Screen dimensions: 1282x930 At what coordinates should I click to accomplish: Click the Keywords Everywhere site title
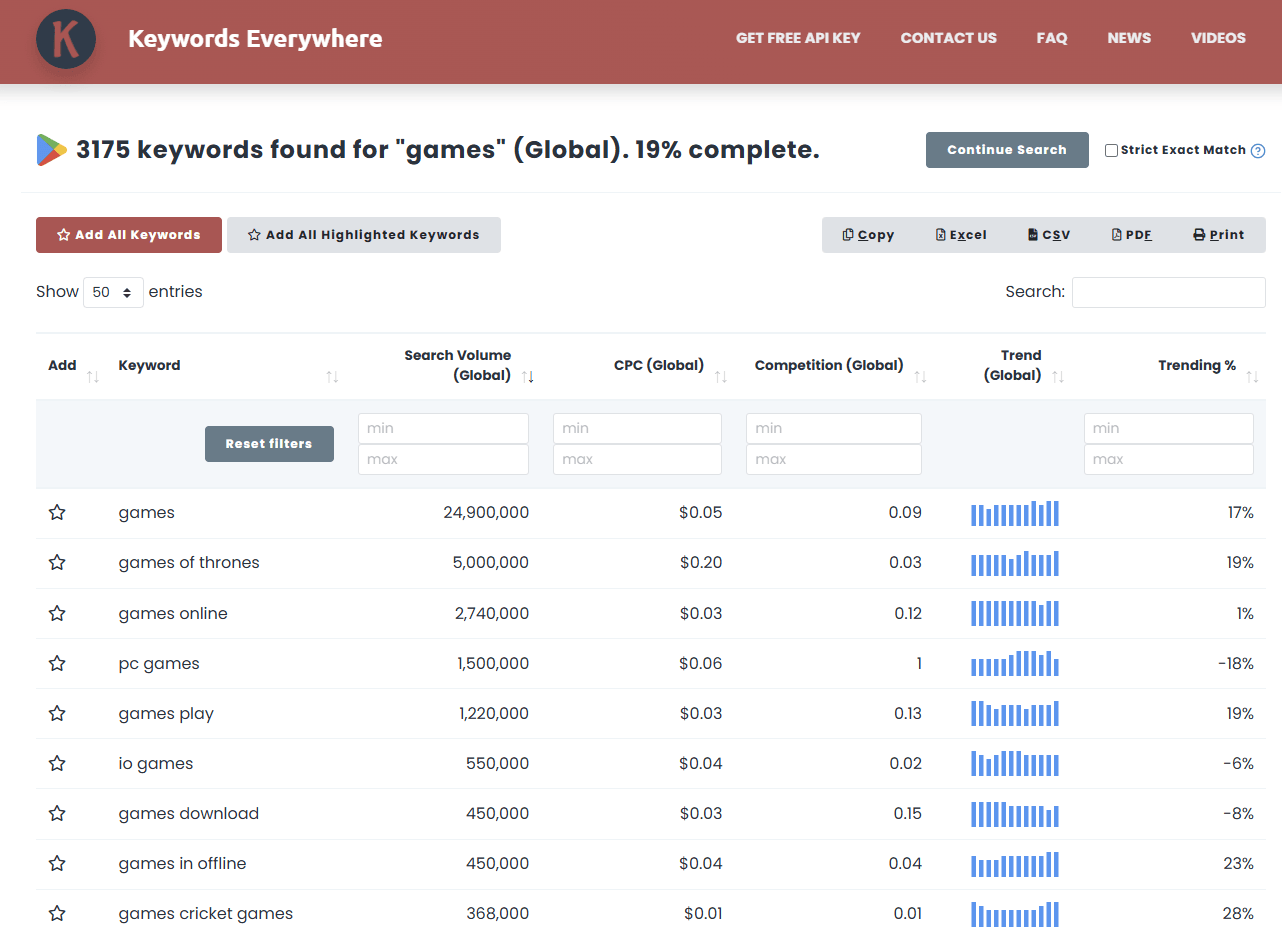point(255,39)
